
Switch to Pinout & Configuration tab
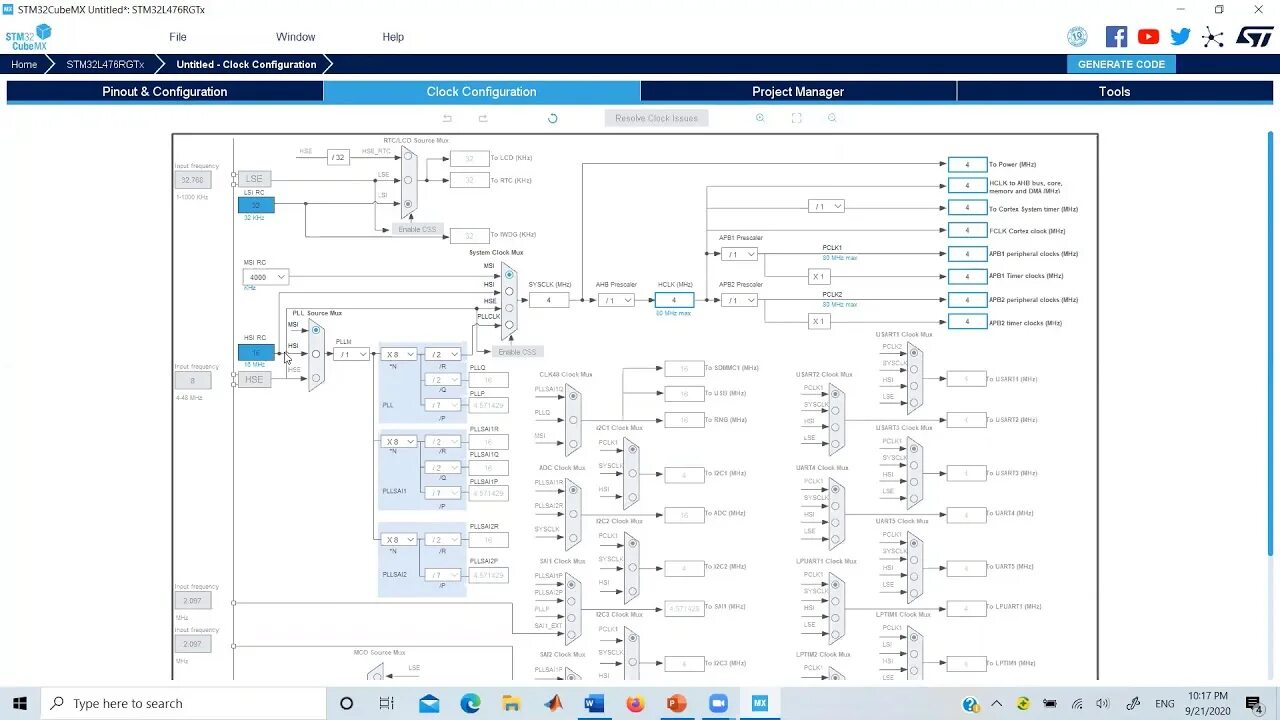[165, 91]
